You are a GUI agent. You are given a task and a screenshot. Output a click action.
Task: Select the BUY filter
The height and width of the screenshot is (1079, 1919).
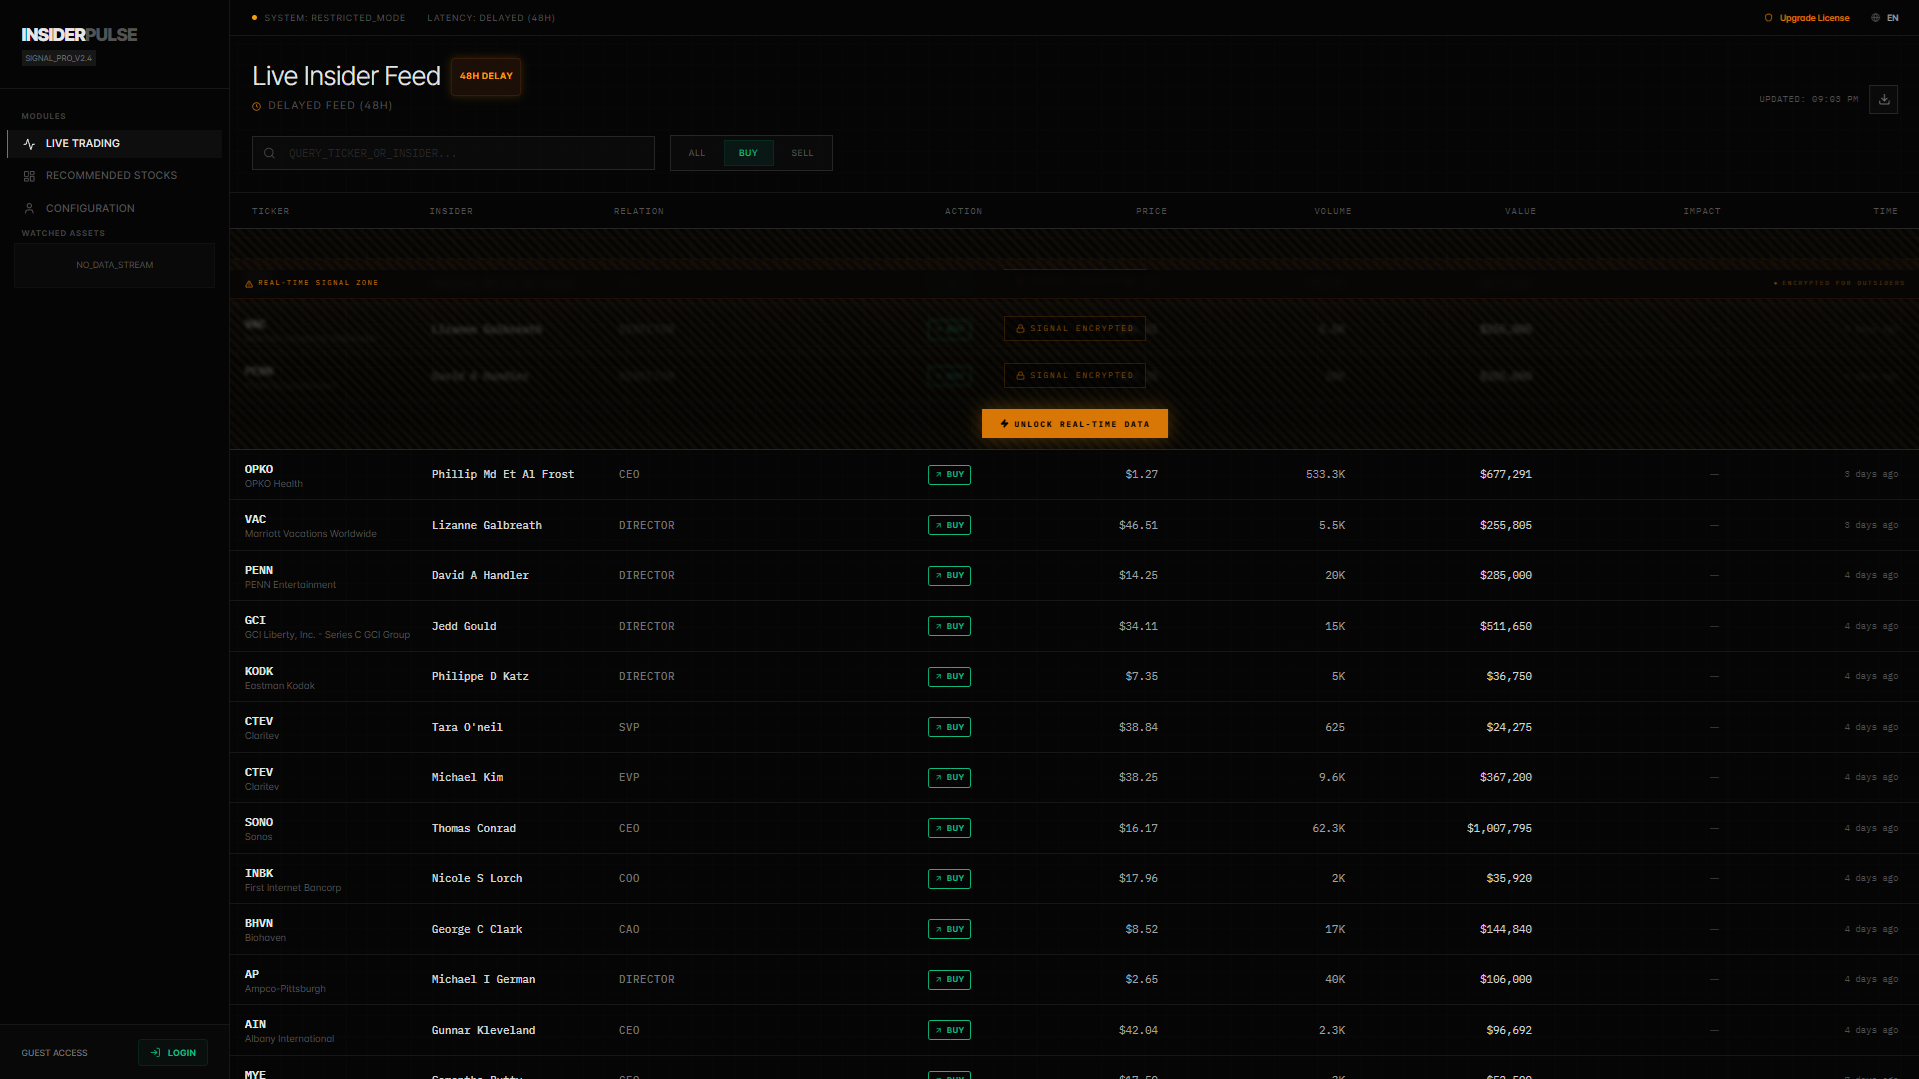point(748,153)
